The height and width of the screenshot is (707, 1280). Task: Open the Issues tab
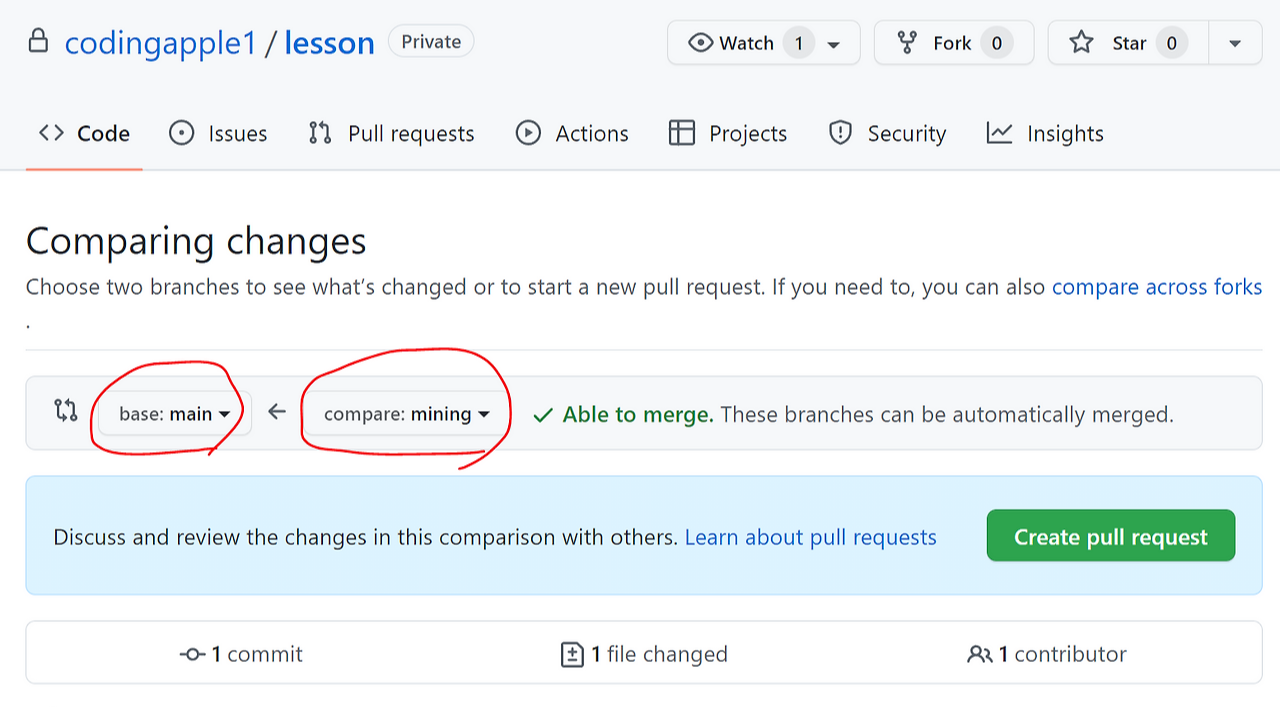pos(218,134)
